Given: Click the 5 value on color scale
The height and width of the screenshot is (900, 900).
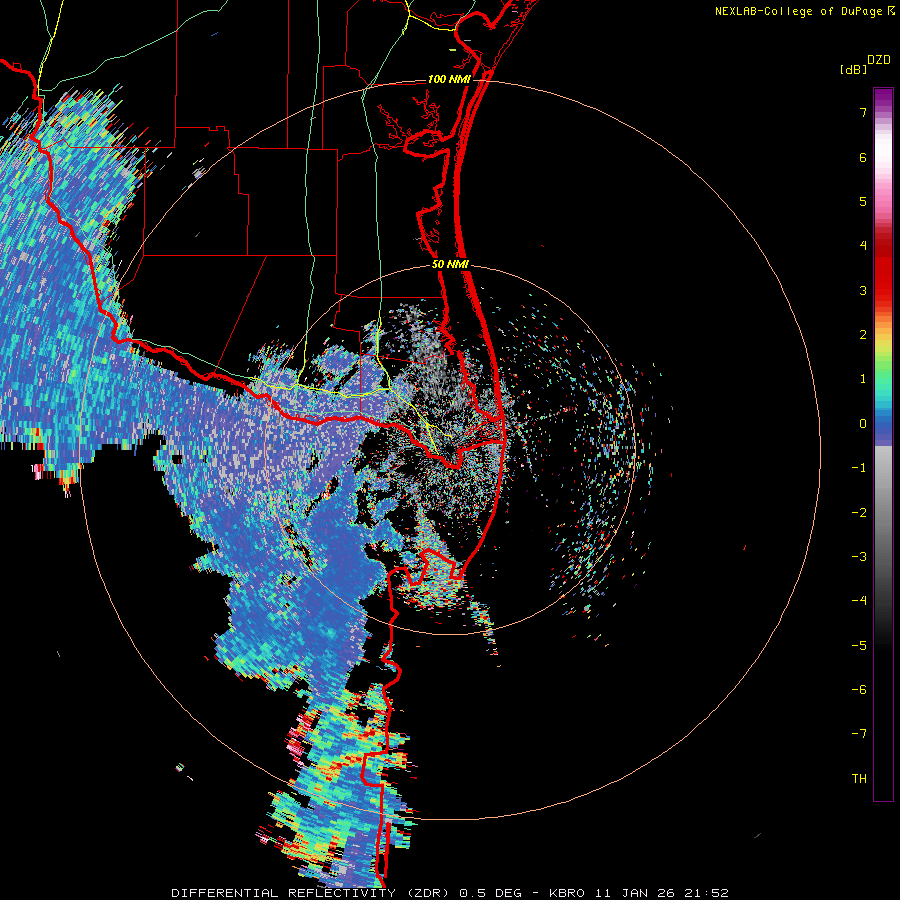Looking at the screenshot, I should click(863, 201).
